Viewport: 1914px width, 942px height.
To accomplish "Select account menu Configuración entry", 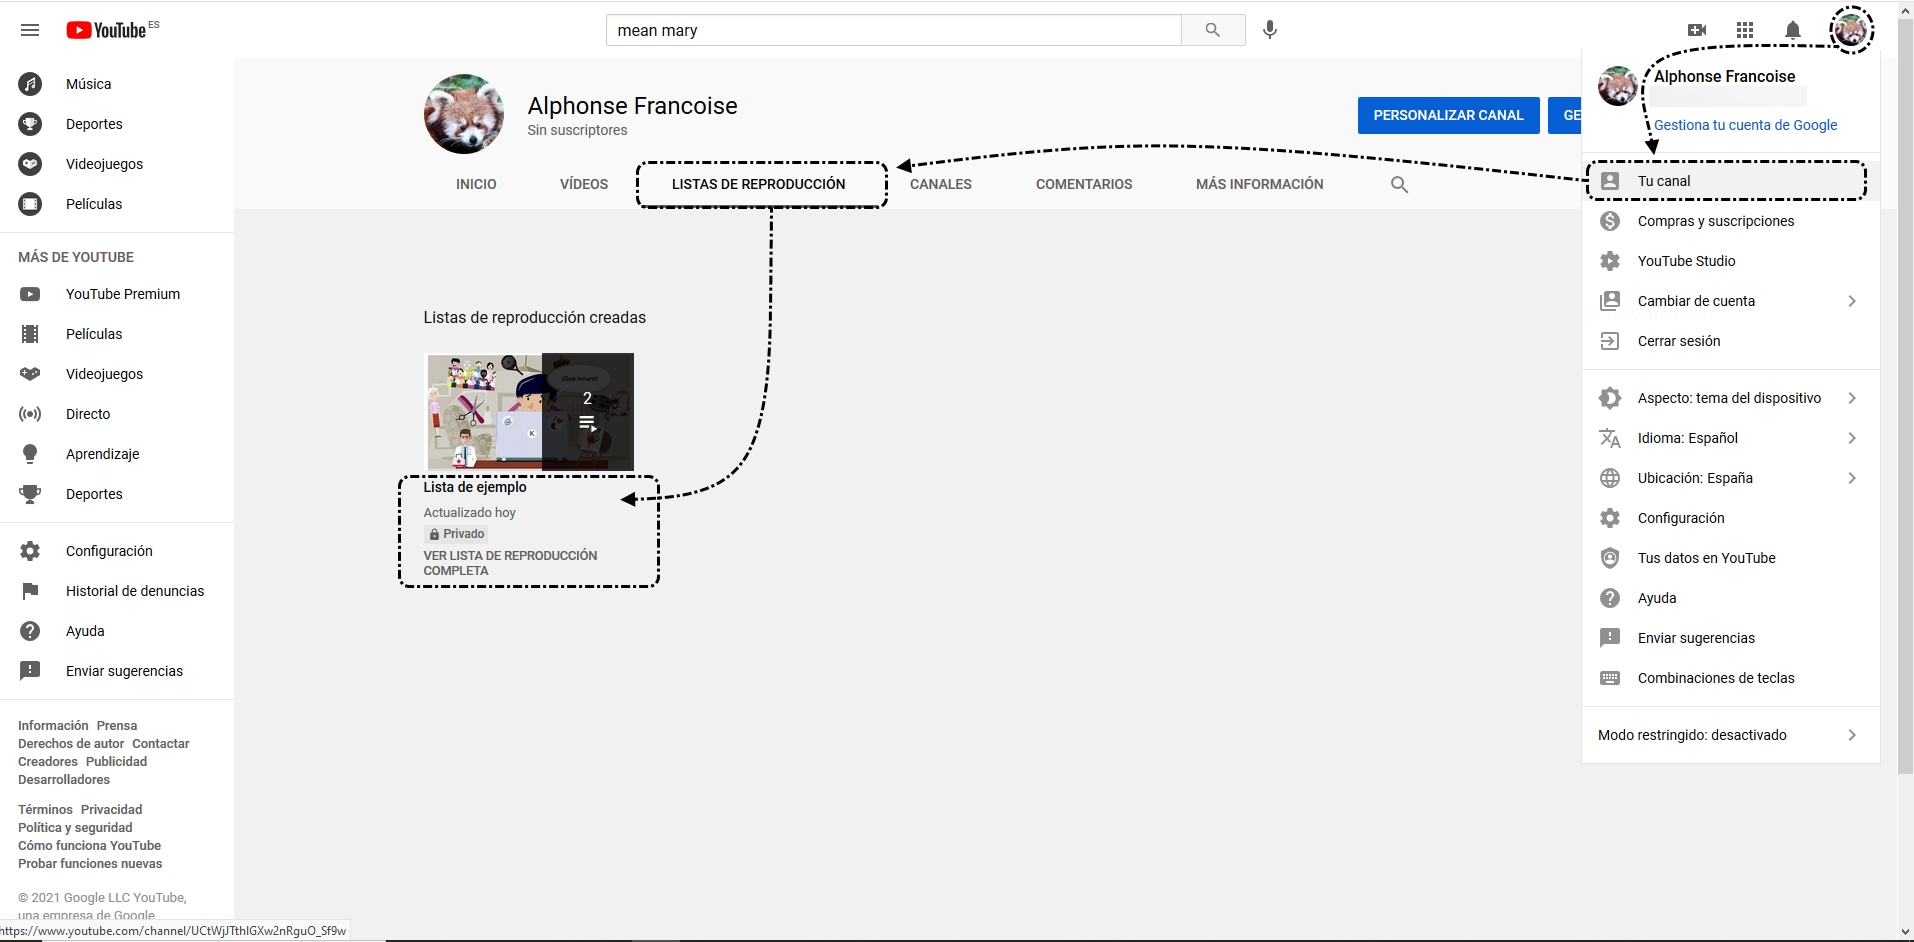I will click(x=1731, y=518).
